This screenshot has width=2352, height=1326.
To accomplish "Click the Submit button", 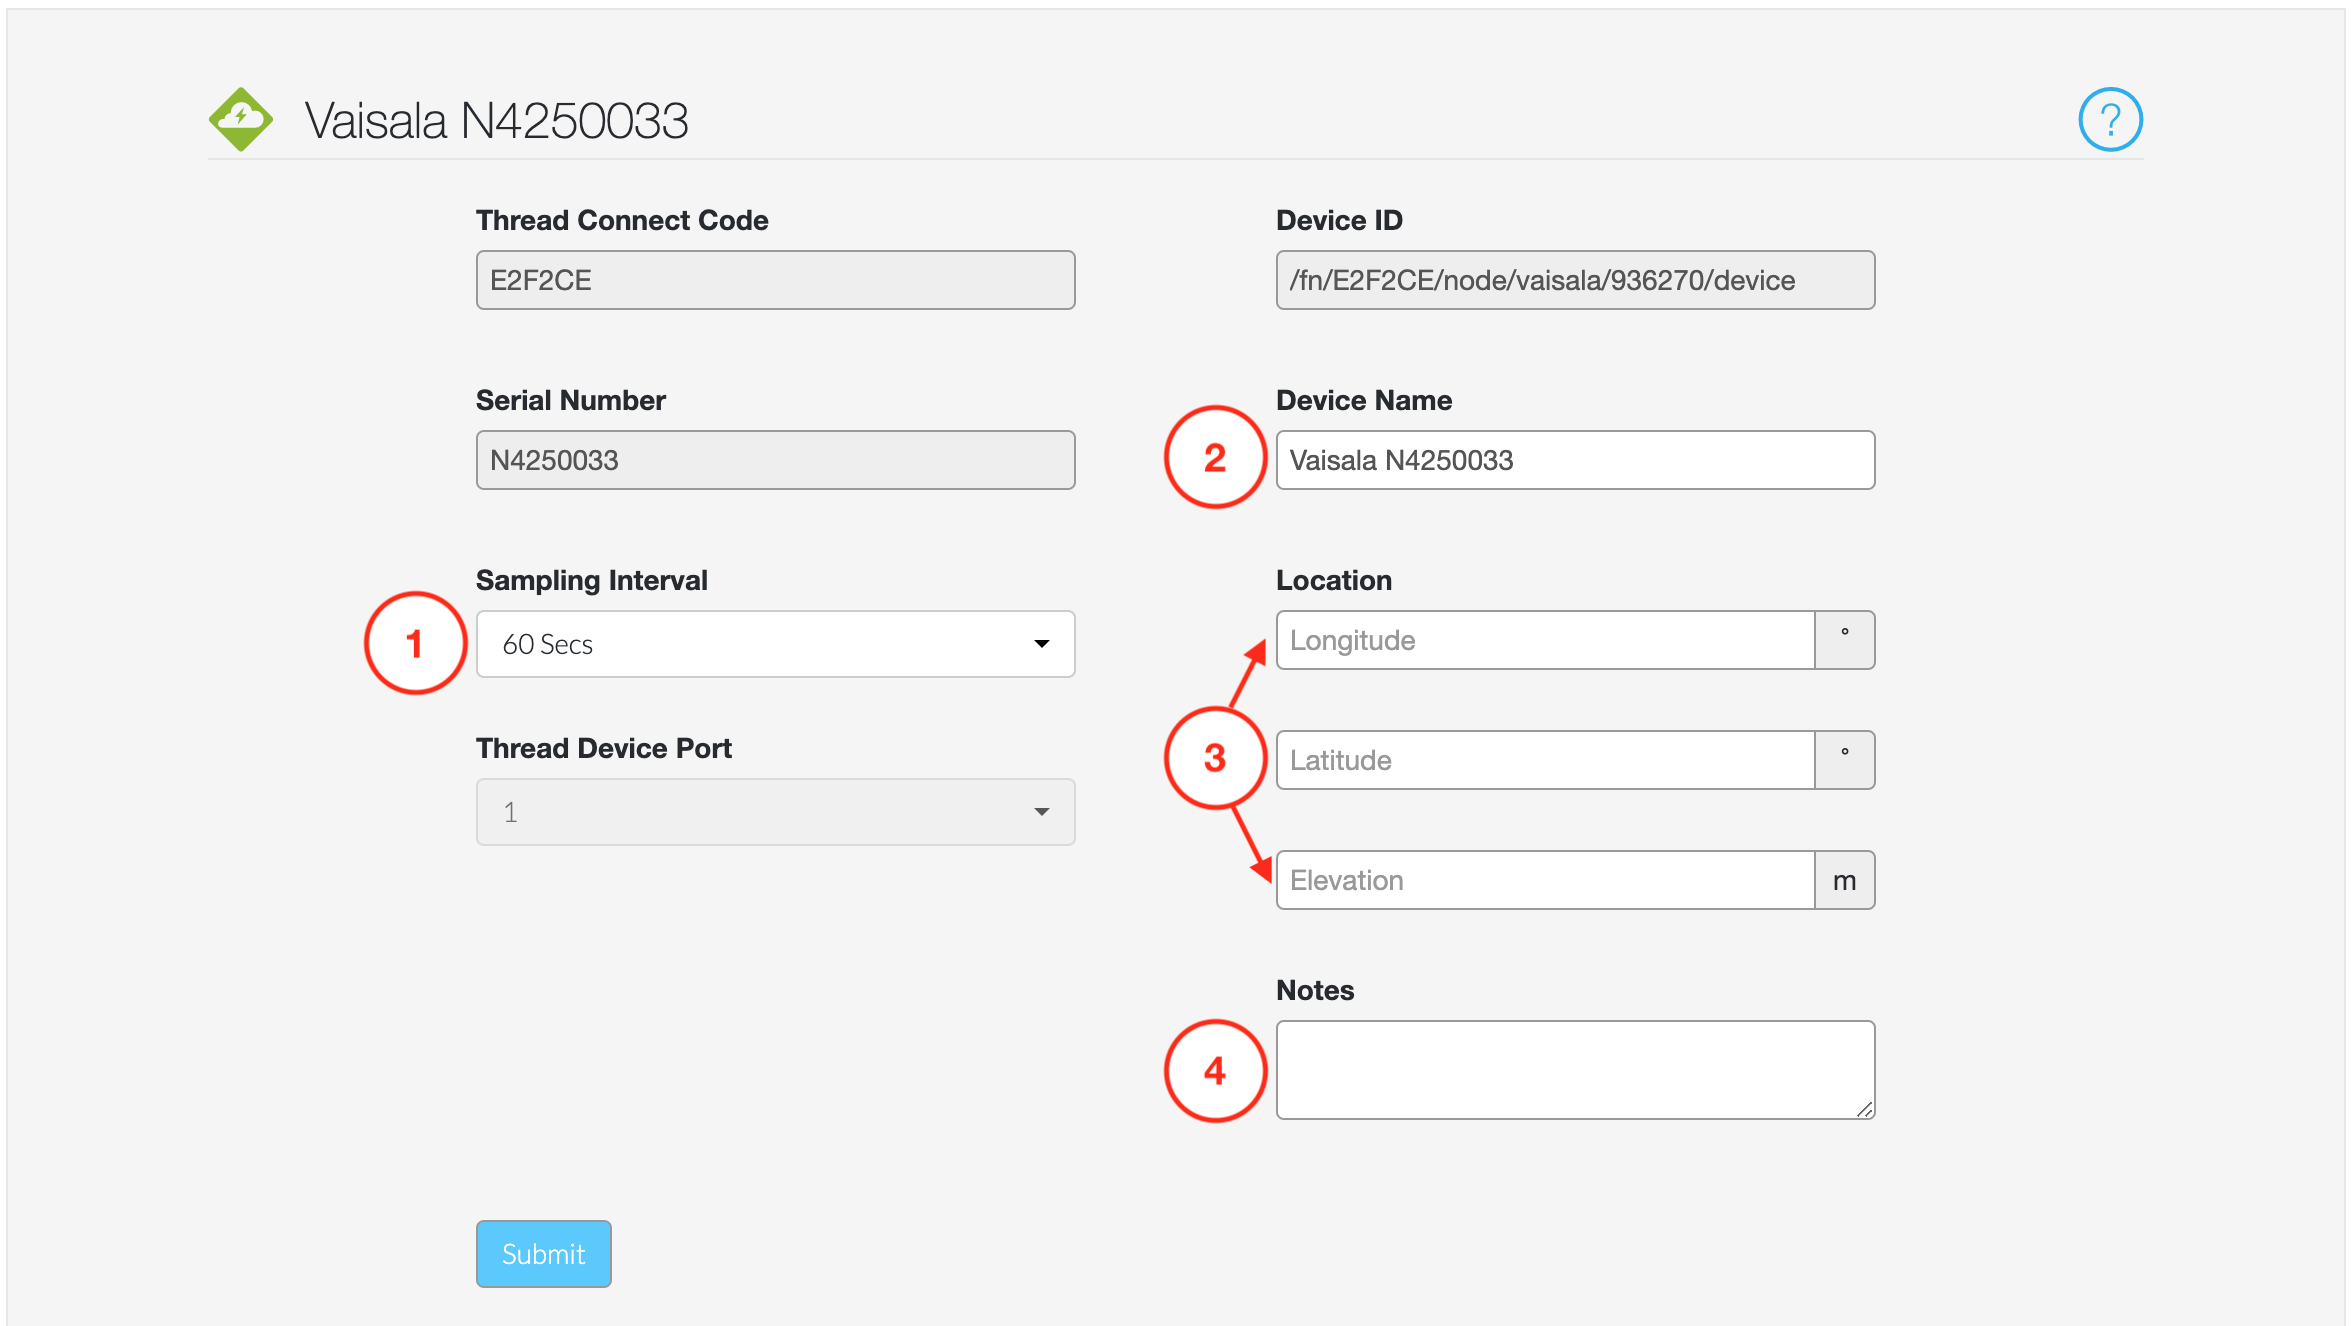I will point(543,1254).
